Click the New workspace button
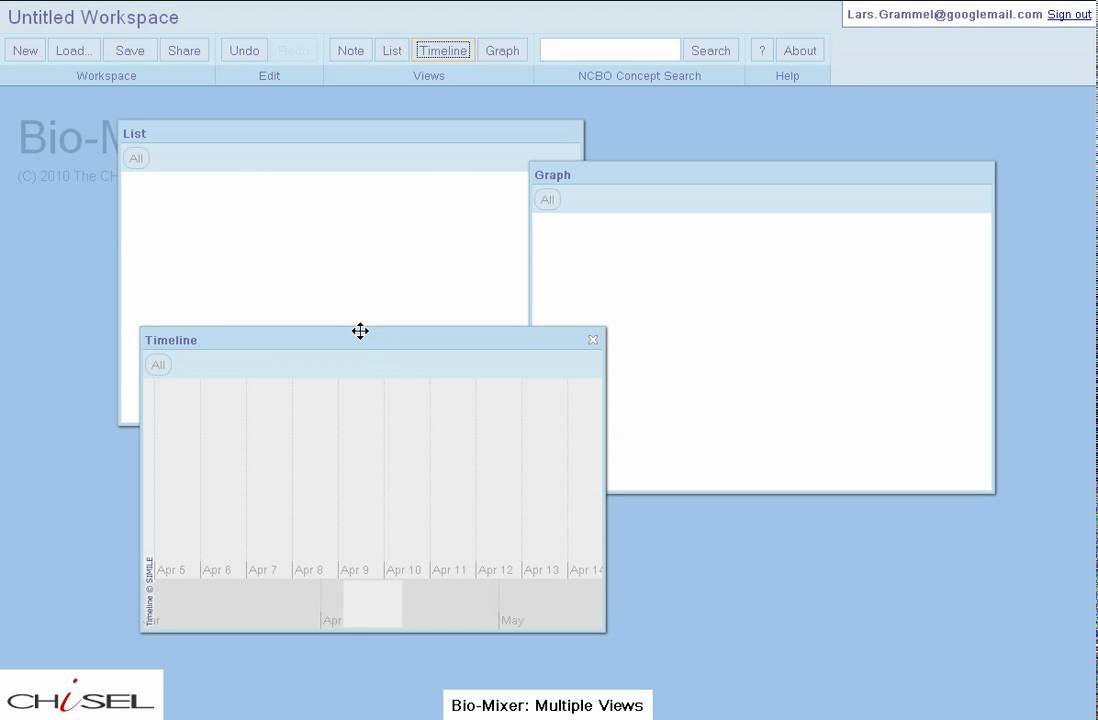 coord(25,50)
